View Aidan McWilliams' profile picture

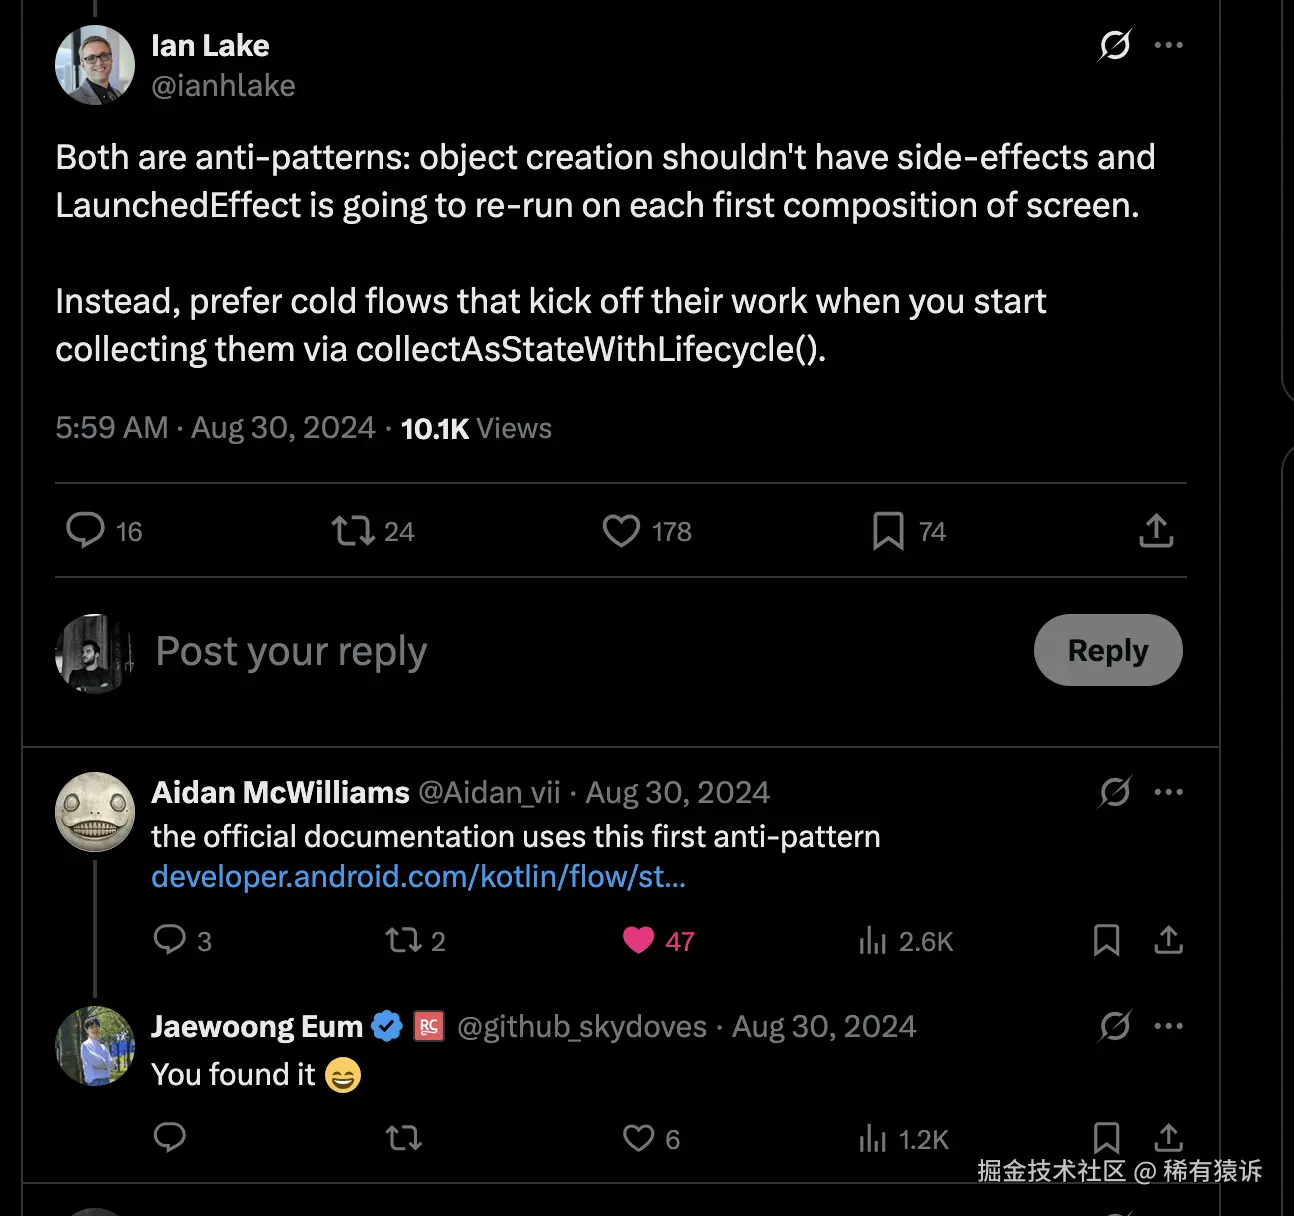click(94, 812)
